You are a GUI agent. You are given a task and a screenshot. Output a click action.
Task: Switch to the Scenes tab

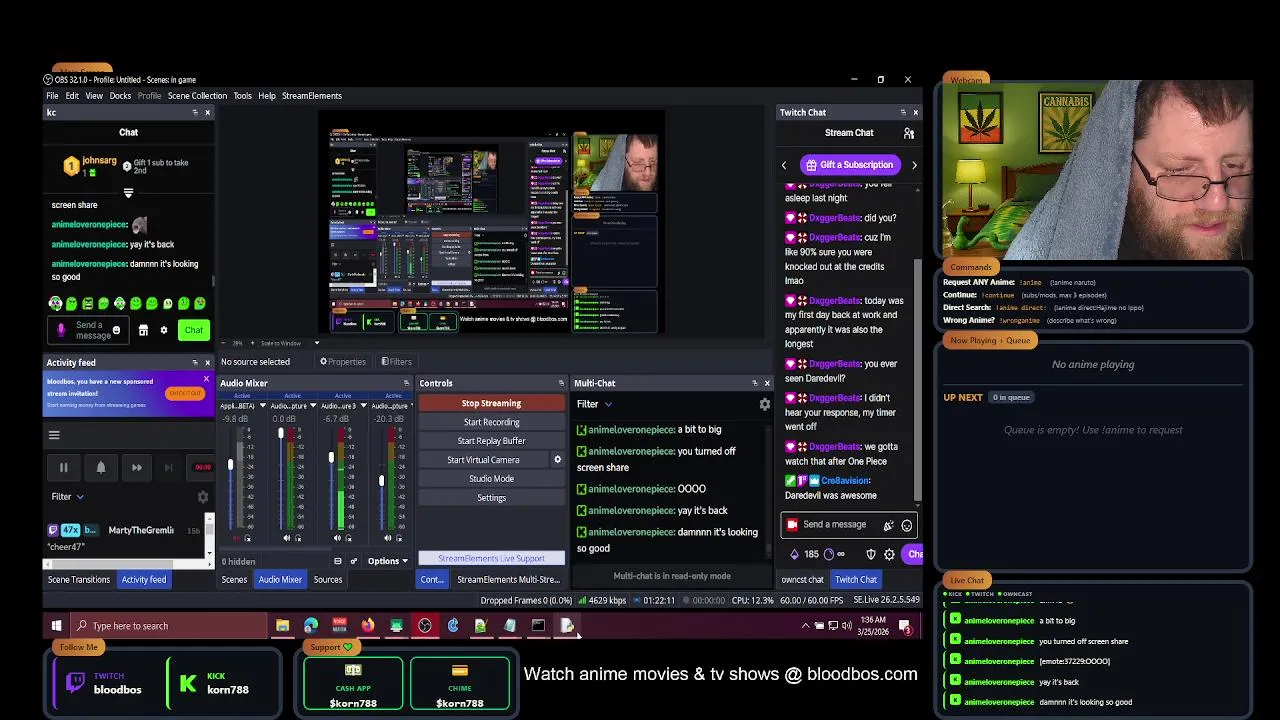coord(234,580)
